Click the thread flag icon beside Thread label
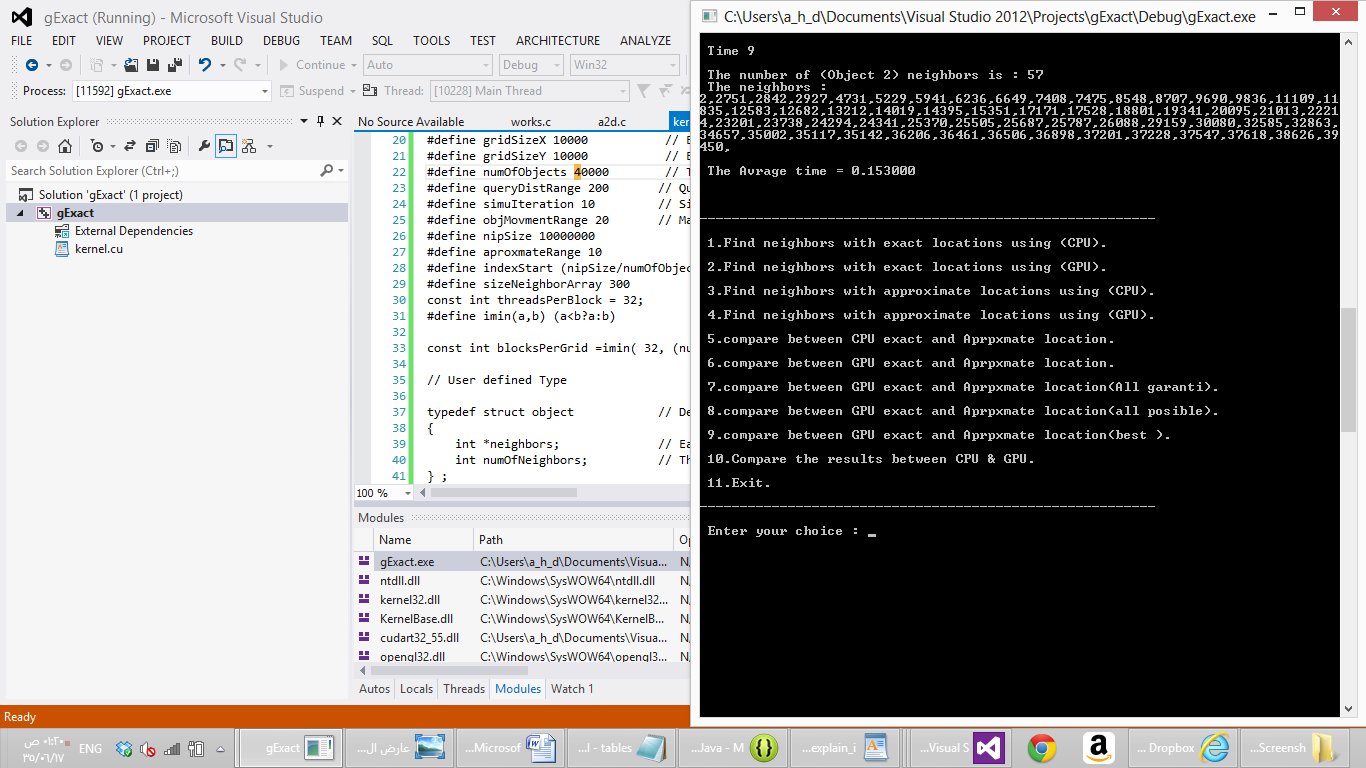The width and height of the screenshot is (1366, 768). click(372, 91)
